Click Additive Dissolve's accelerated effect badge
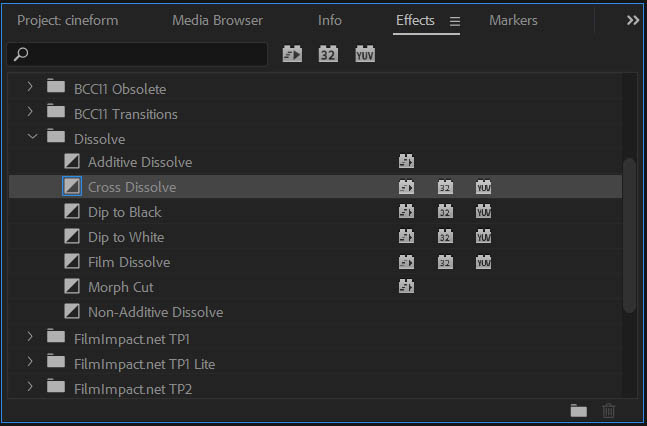The width and height of the screenshot is (647, 426). [406, 161]
